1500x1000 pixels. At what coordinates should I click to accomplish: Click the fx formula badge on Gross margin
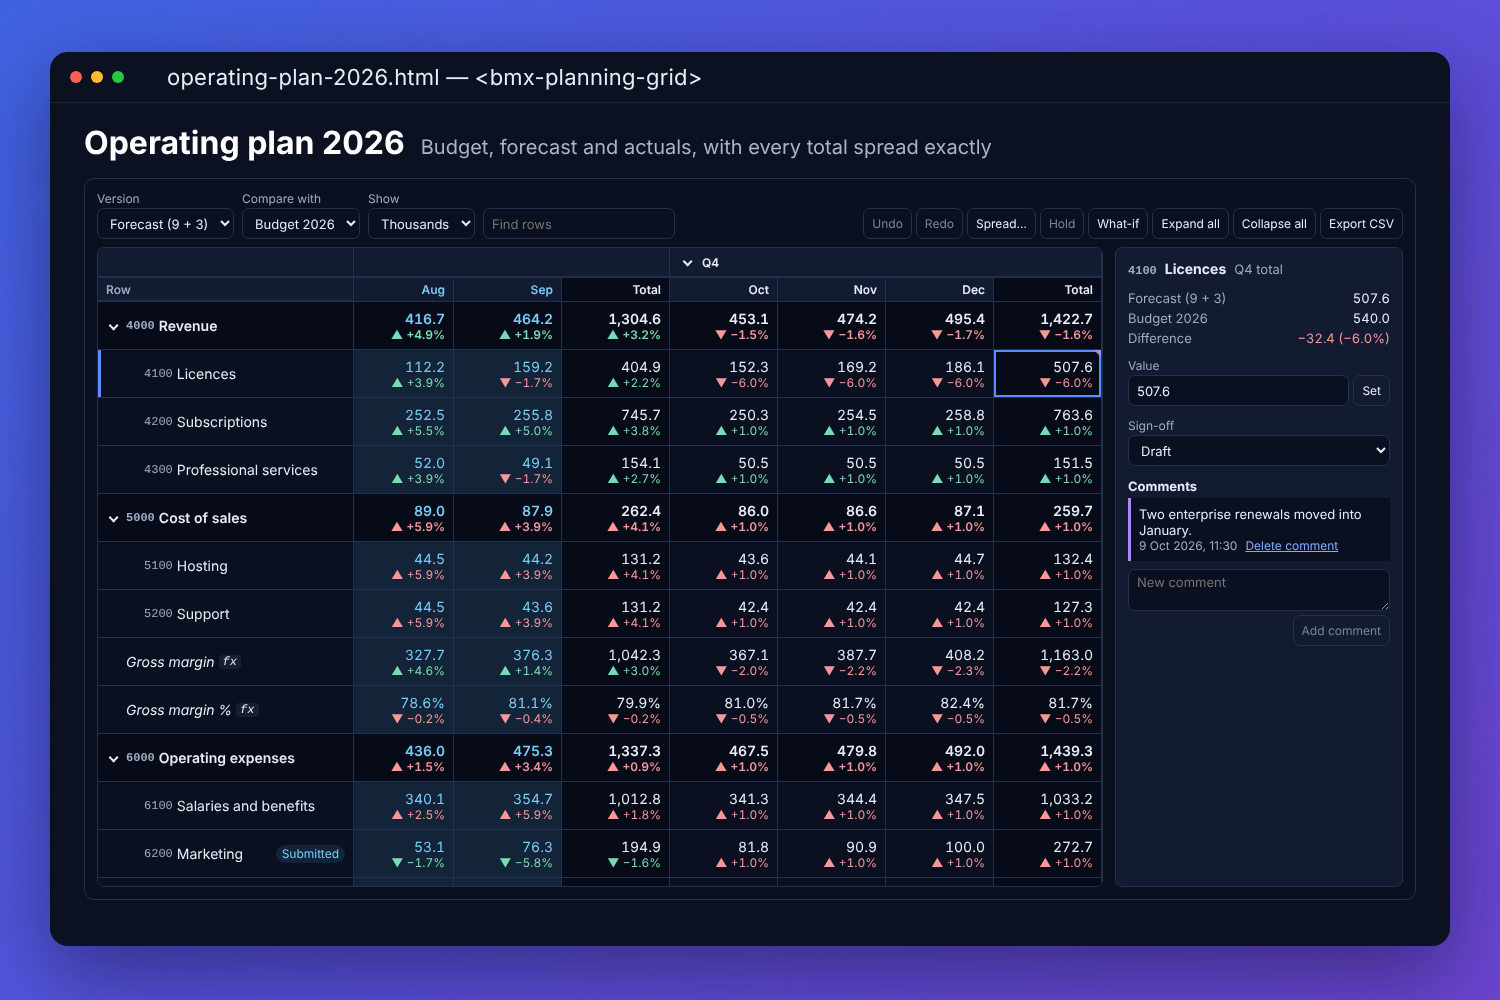click(230, 661)
